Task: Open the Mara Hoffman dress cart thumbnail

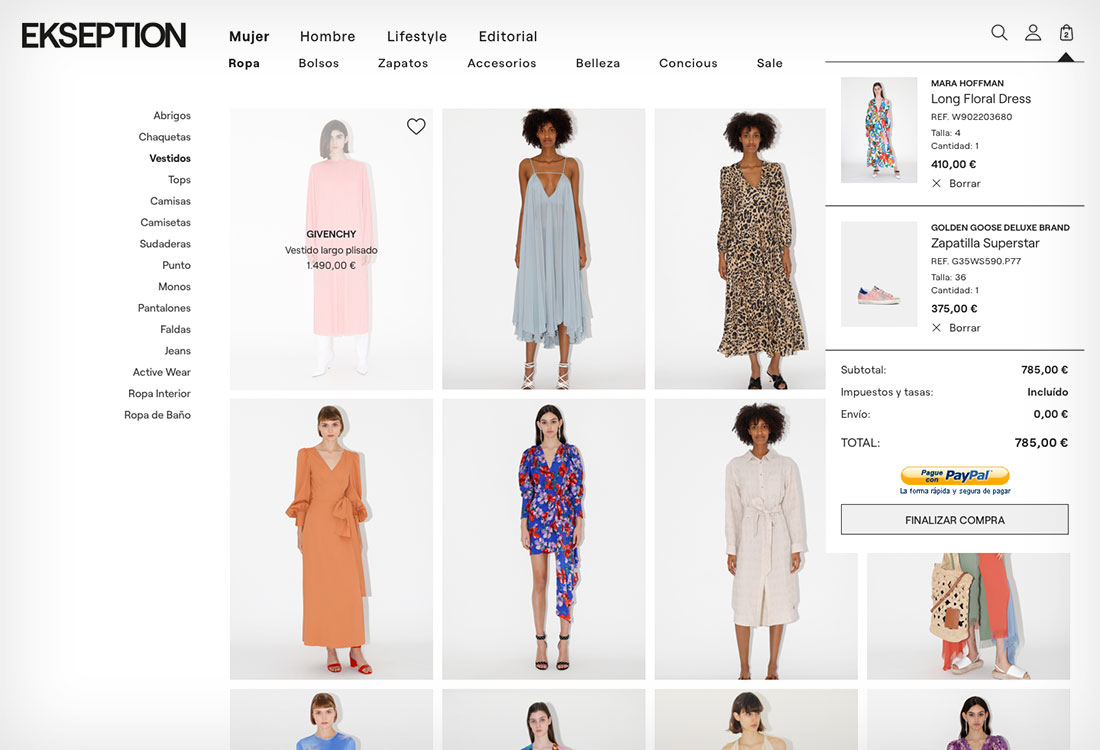Action: pos(879,130)
